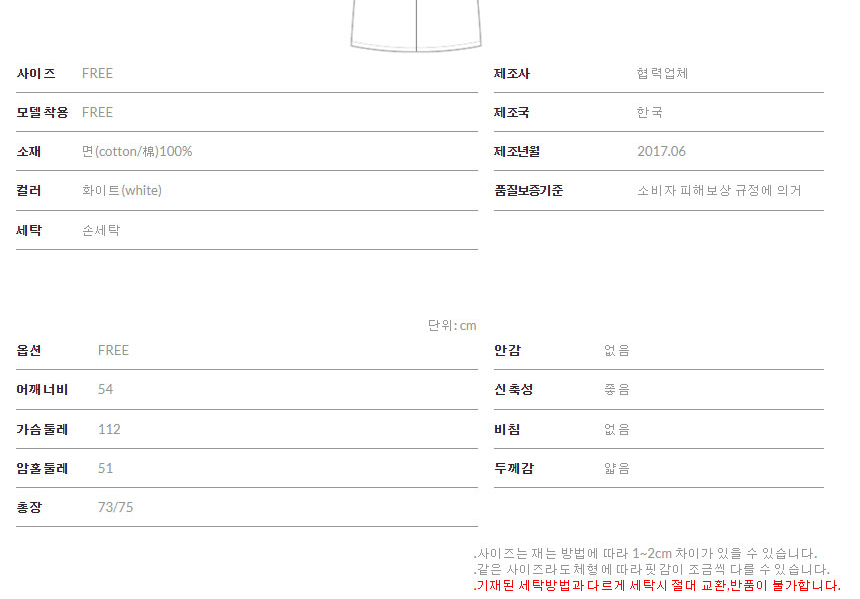The image size is (860, 599).
Task: Click the 안감 lining label
Action: tap(507, 351)
